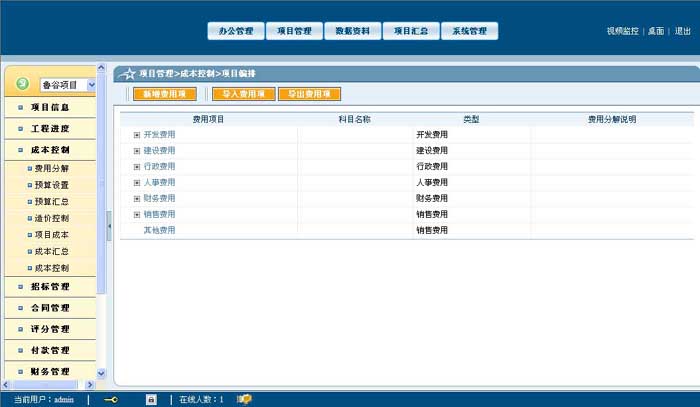
Task: Expand the 建设费用 tree row
Action: [137, 150]
